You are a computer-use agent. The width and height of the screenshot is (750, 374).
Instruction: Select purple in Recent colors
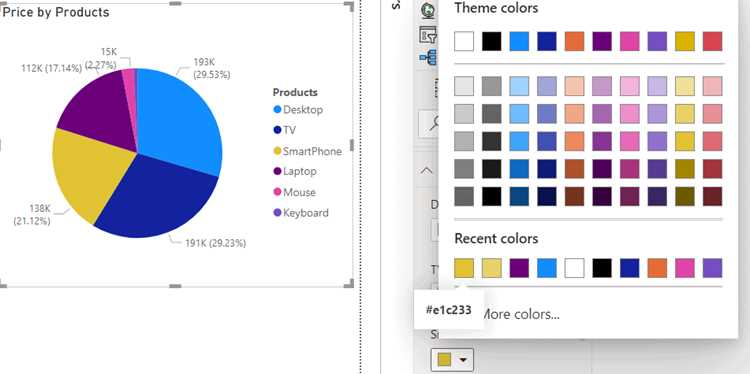coord(519,268)
